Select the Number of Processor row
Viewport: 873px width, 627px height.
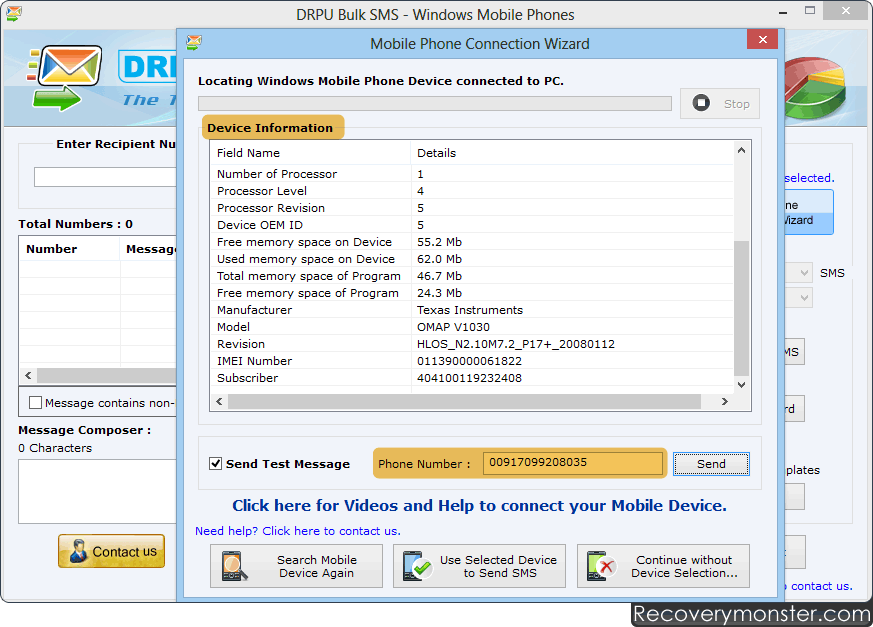(472, 174)
